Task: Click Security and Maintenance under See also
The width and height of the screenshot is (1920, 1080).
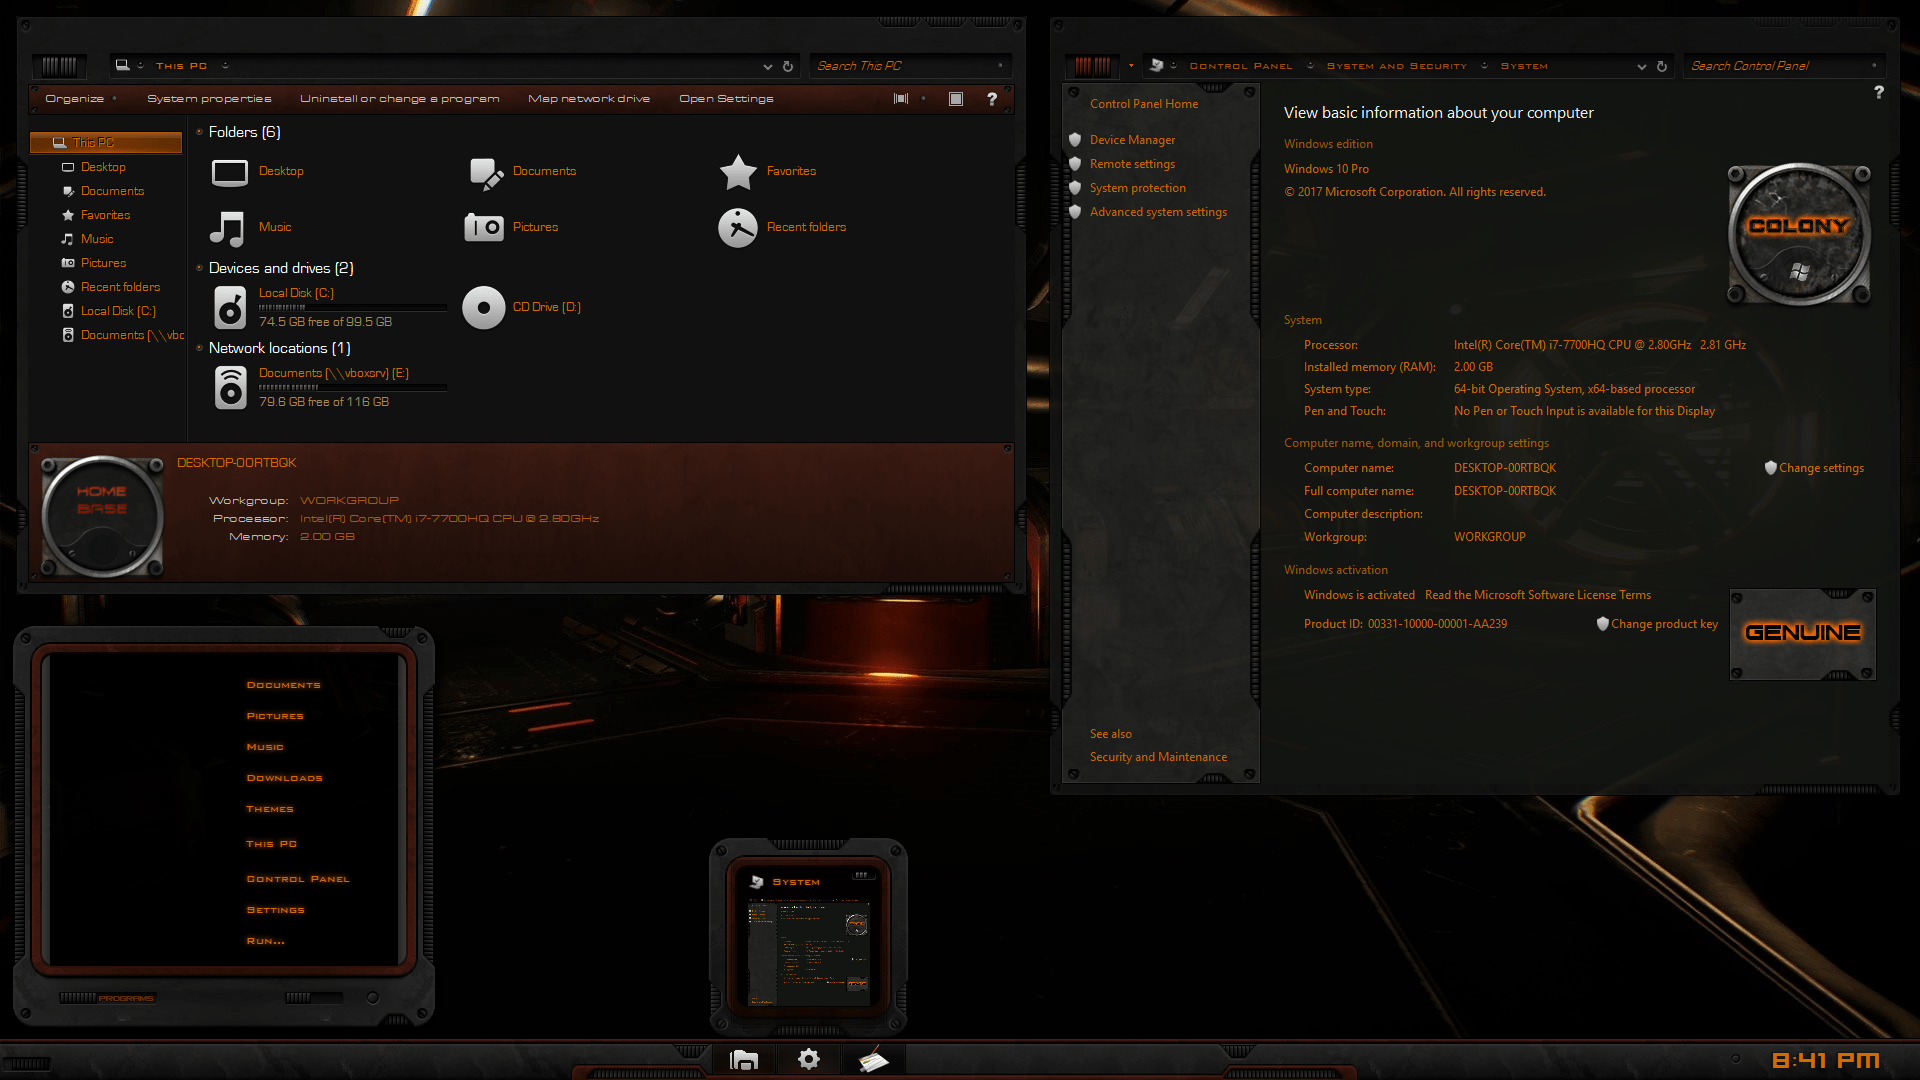Action: click(1157, 756)
